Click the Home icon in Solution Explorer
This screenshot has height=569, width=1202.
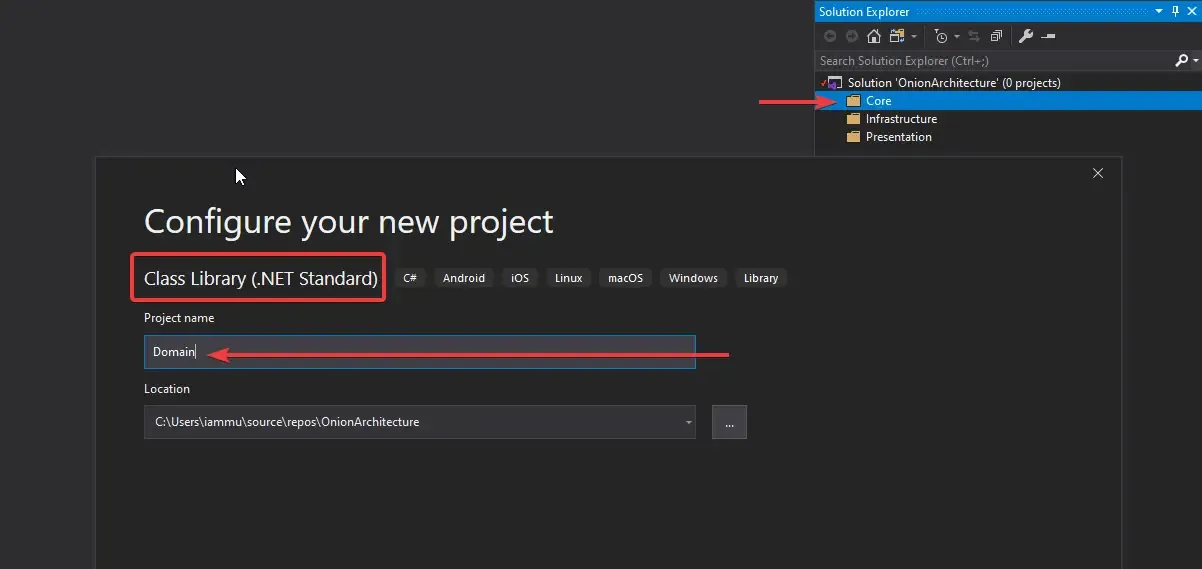[874, 36]
